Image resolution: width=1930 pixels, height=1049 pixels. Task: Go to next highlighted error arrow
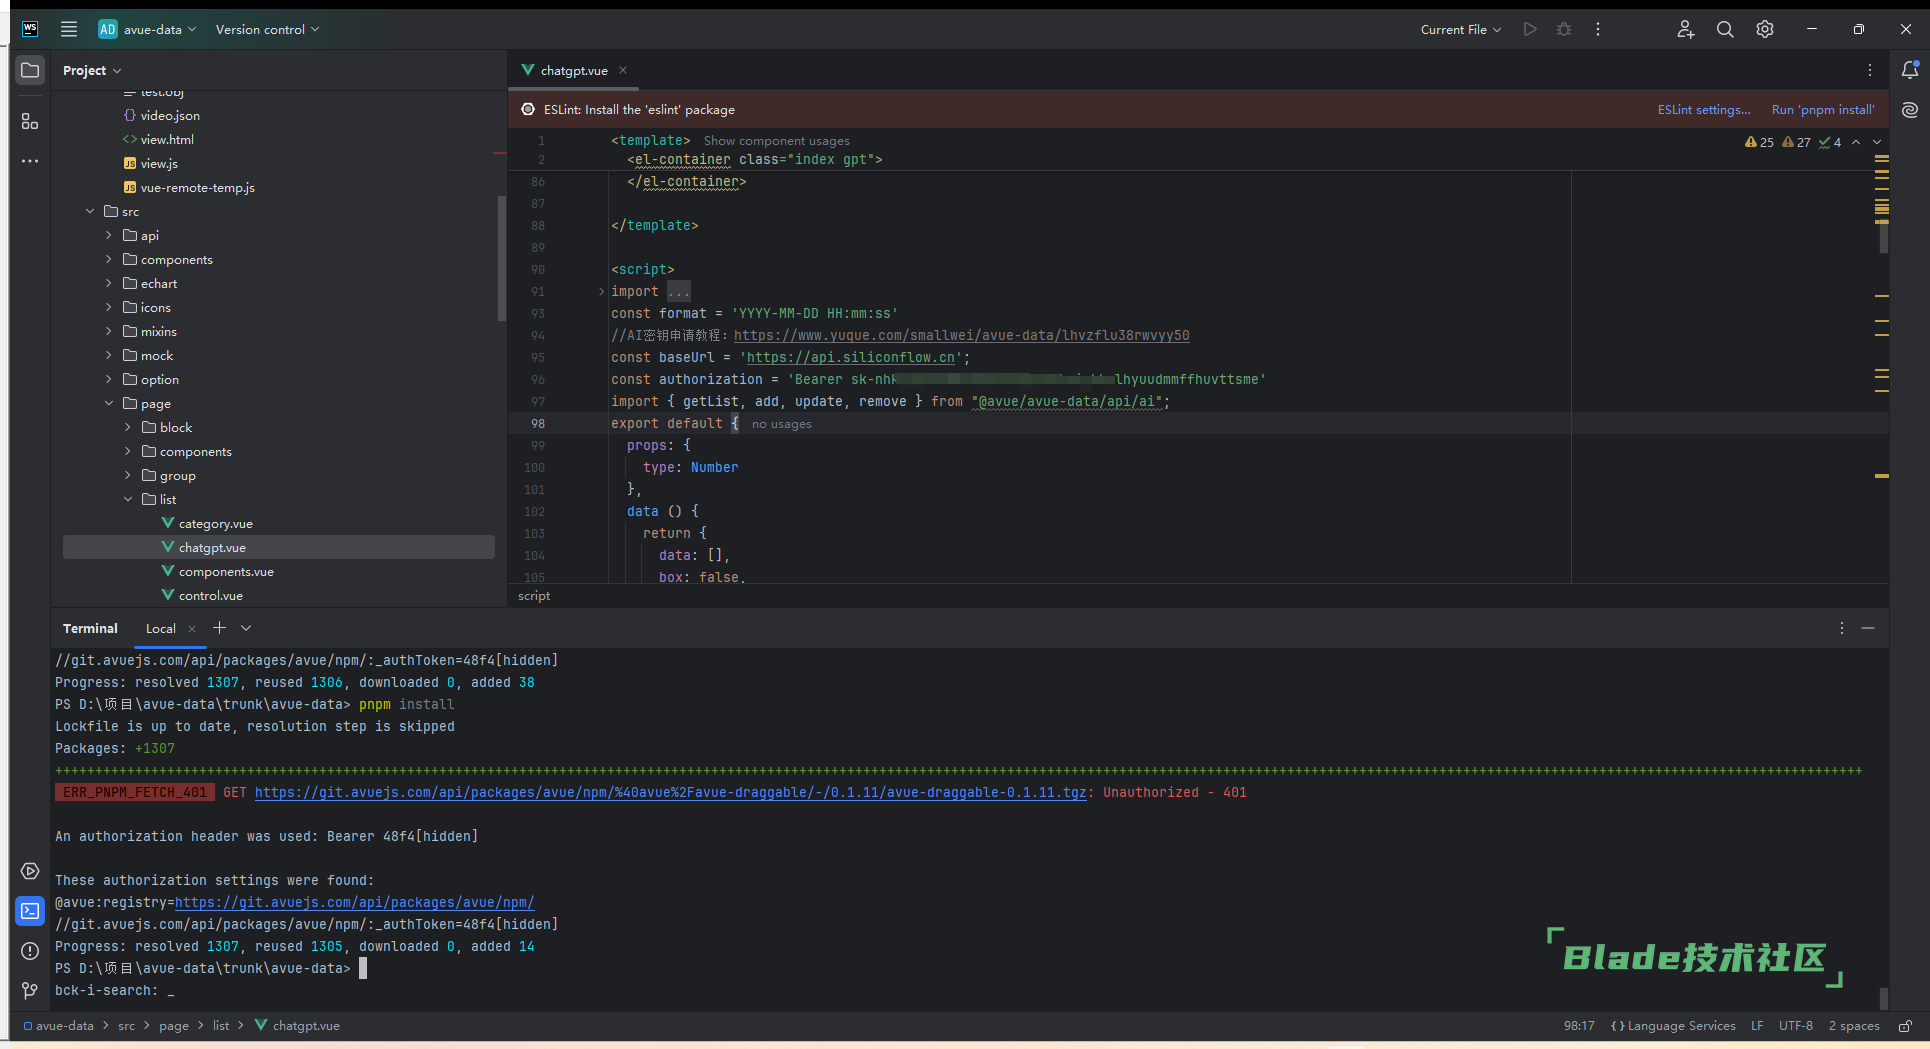point(1877,142)
